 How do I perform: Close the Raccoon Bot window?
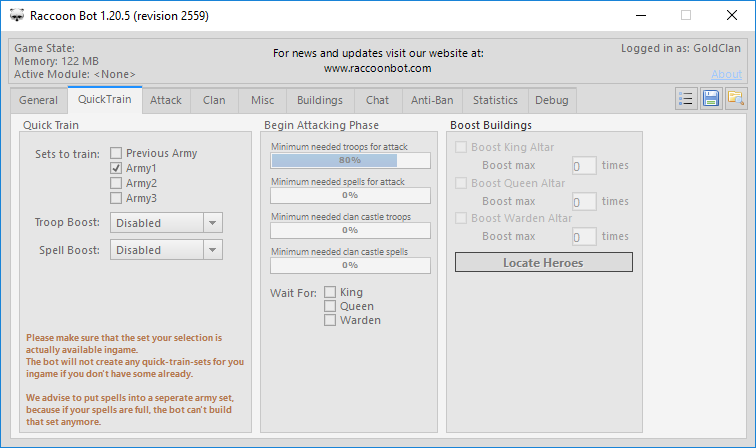click(x=731, y=15)
